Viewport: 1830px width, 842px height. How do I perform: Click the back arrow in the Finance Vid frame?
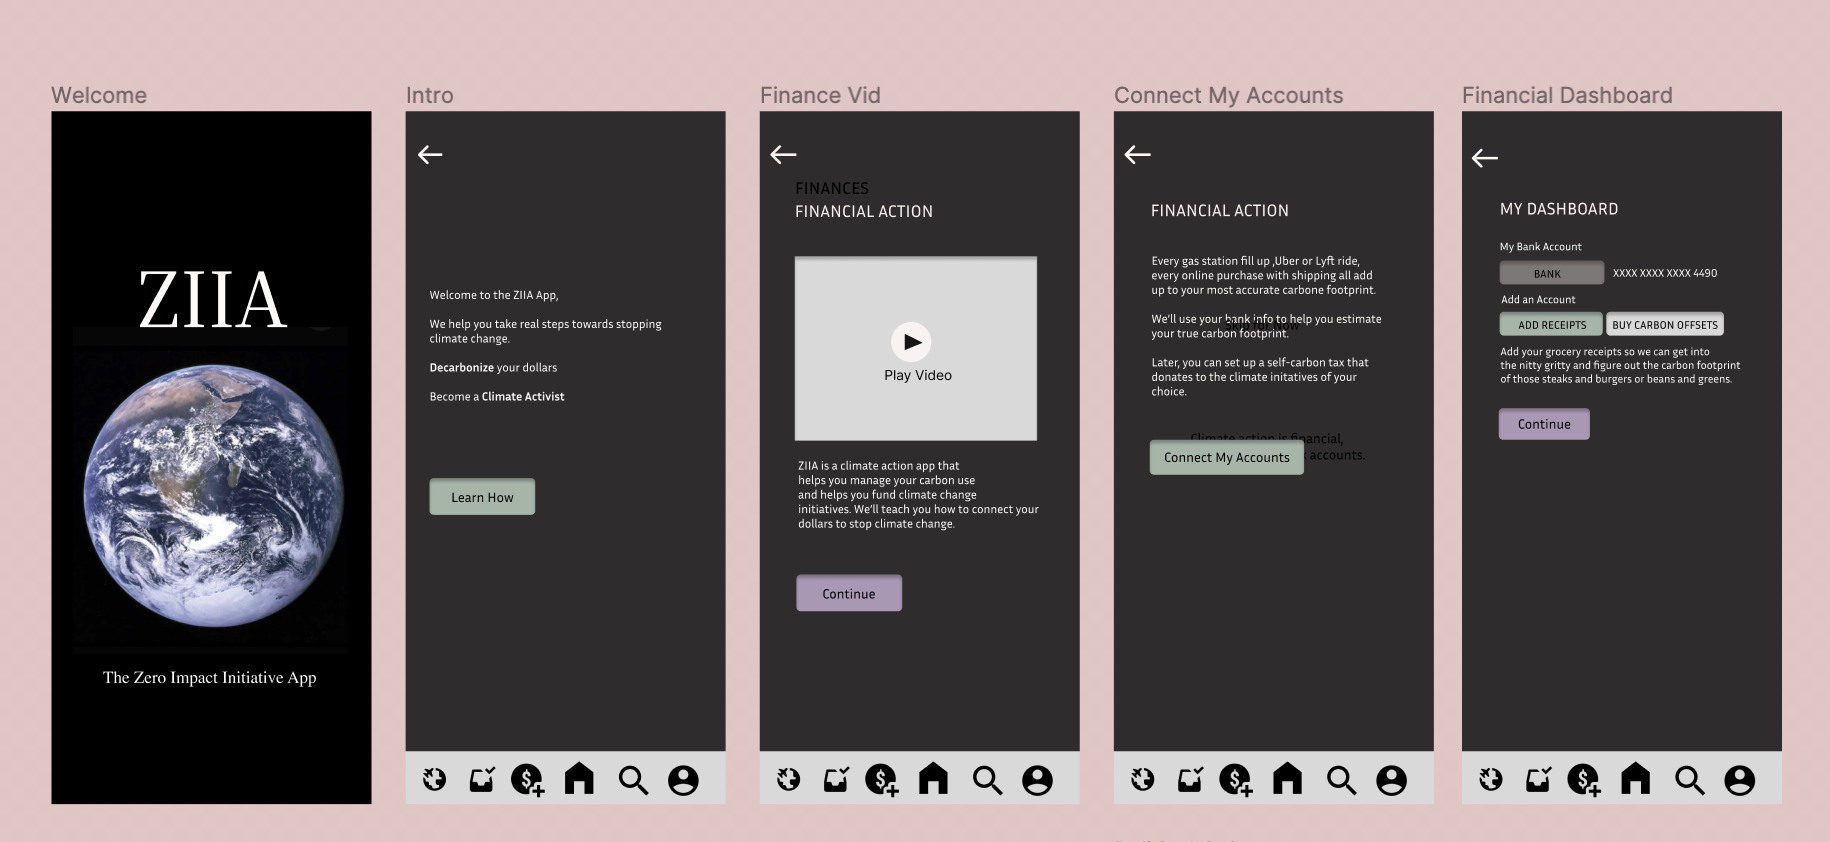pos(783,154)
